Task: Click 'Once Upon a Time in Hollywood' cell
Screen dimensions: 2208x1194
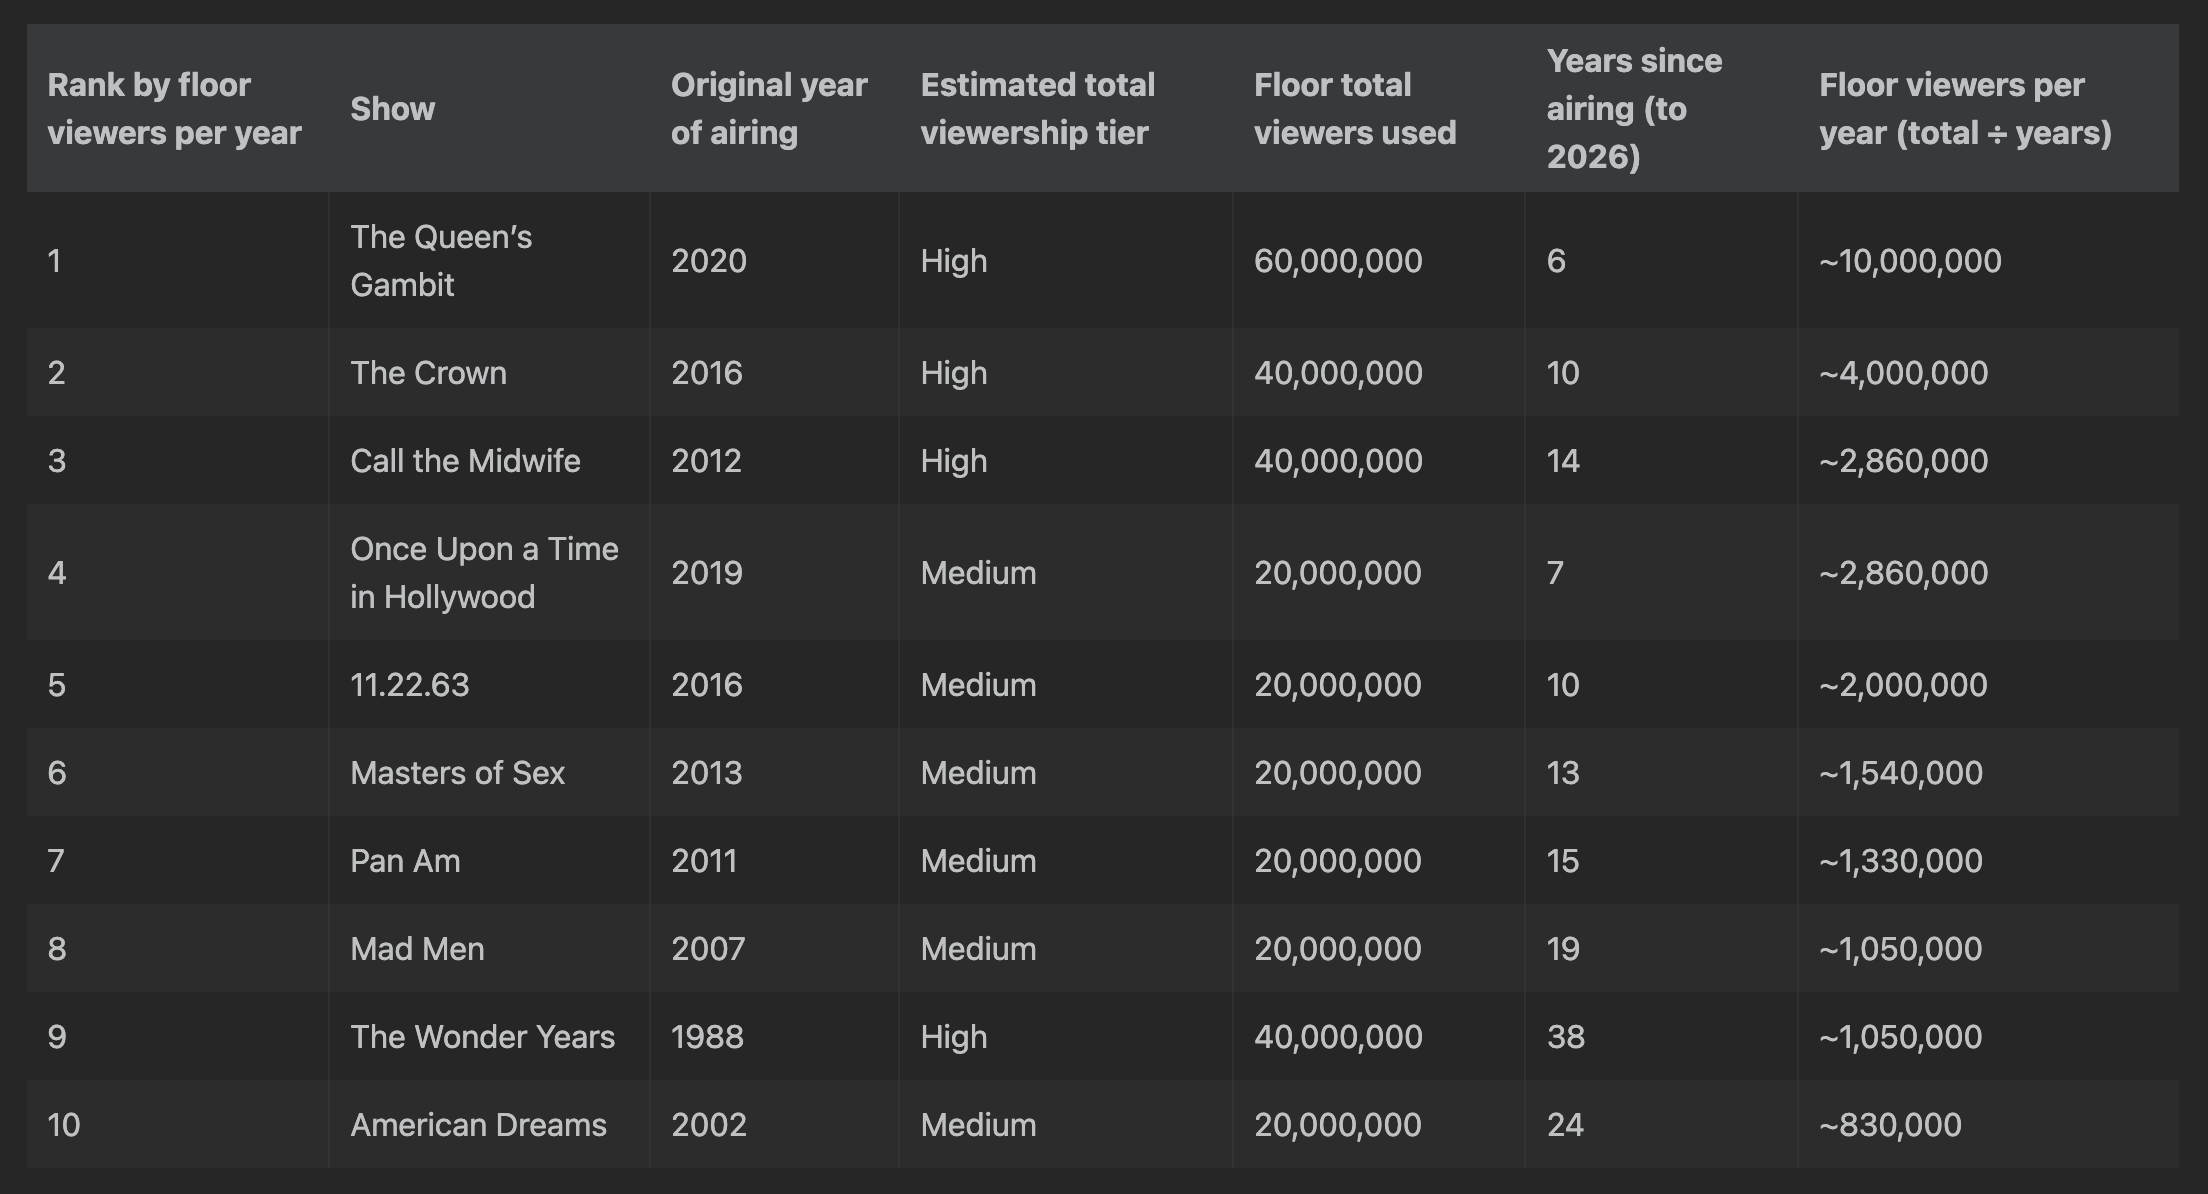Action: point(484,573)
